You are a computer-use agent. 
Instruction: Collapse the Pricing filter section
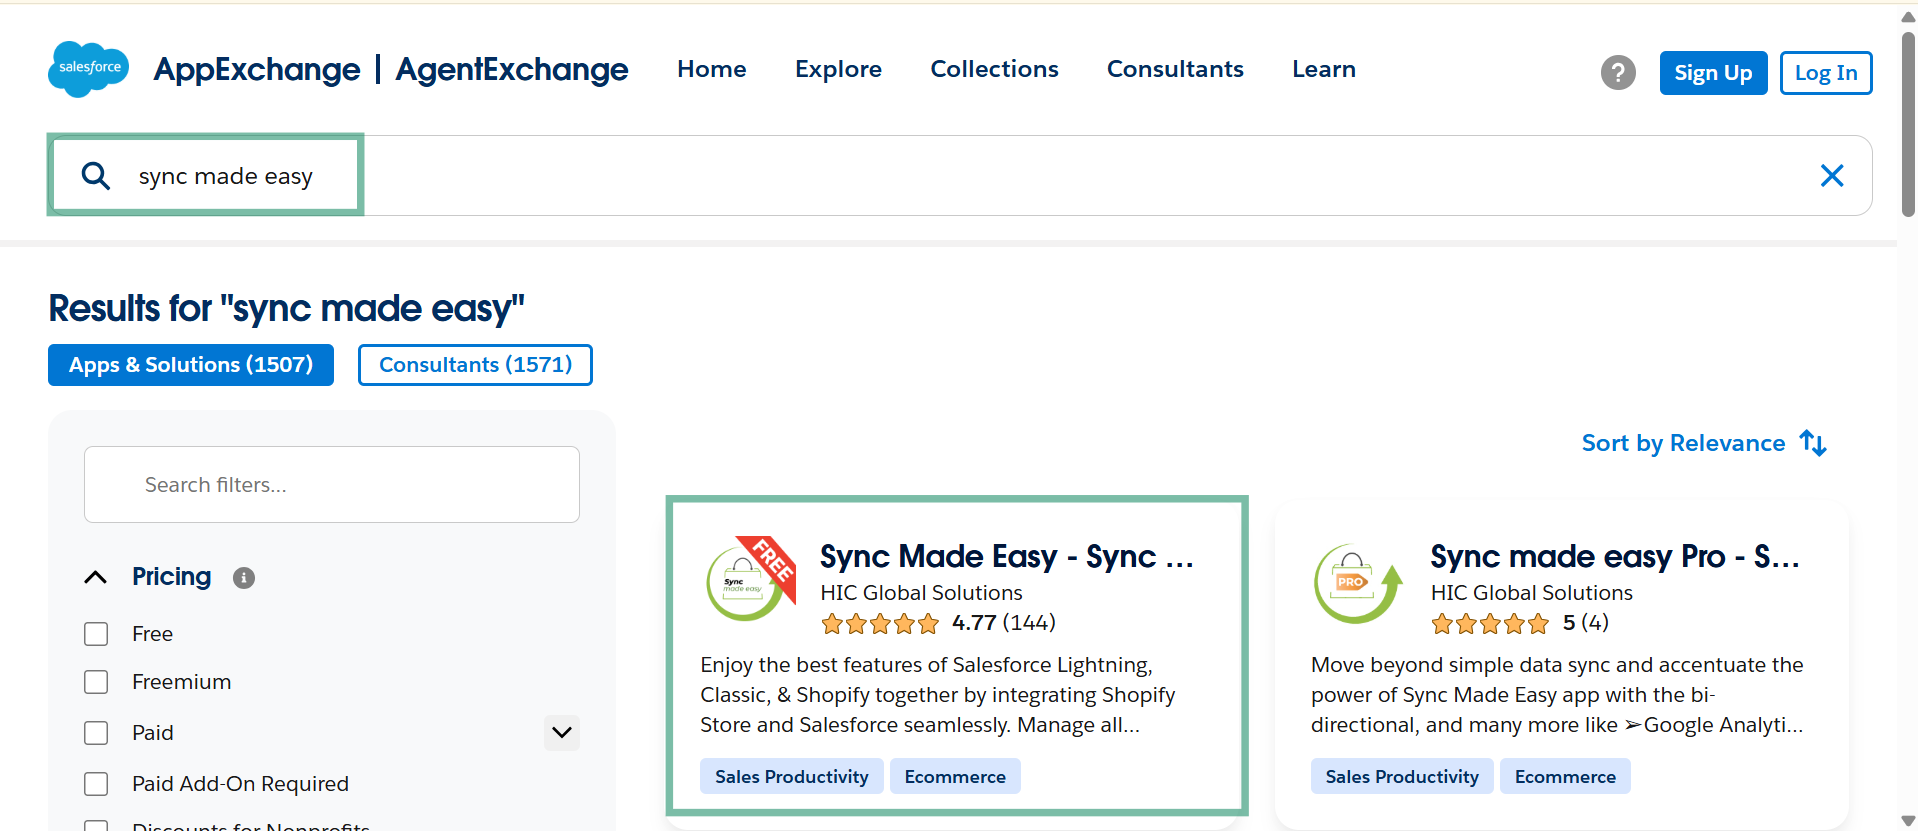pyautogui.click(x=96, y=577)
